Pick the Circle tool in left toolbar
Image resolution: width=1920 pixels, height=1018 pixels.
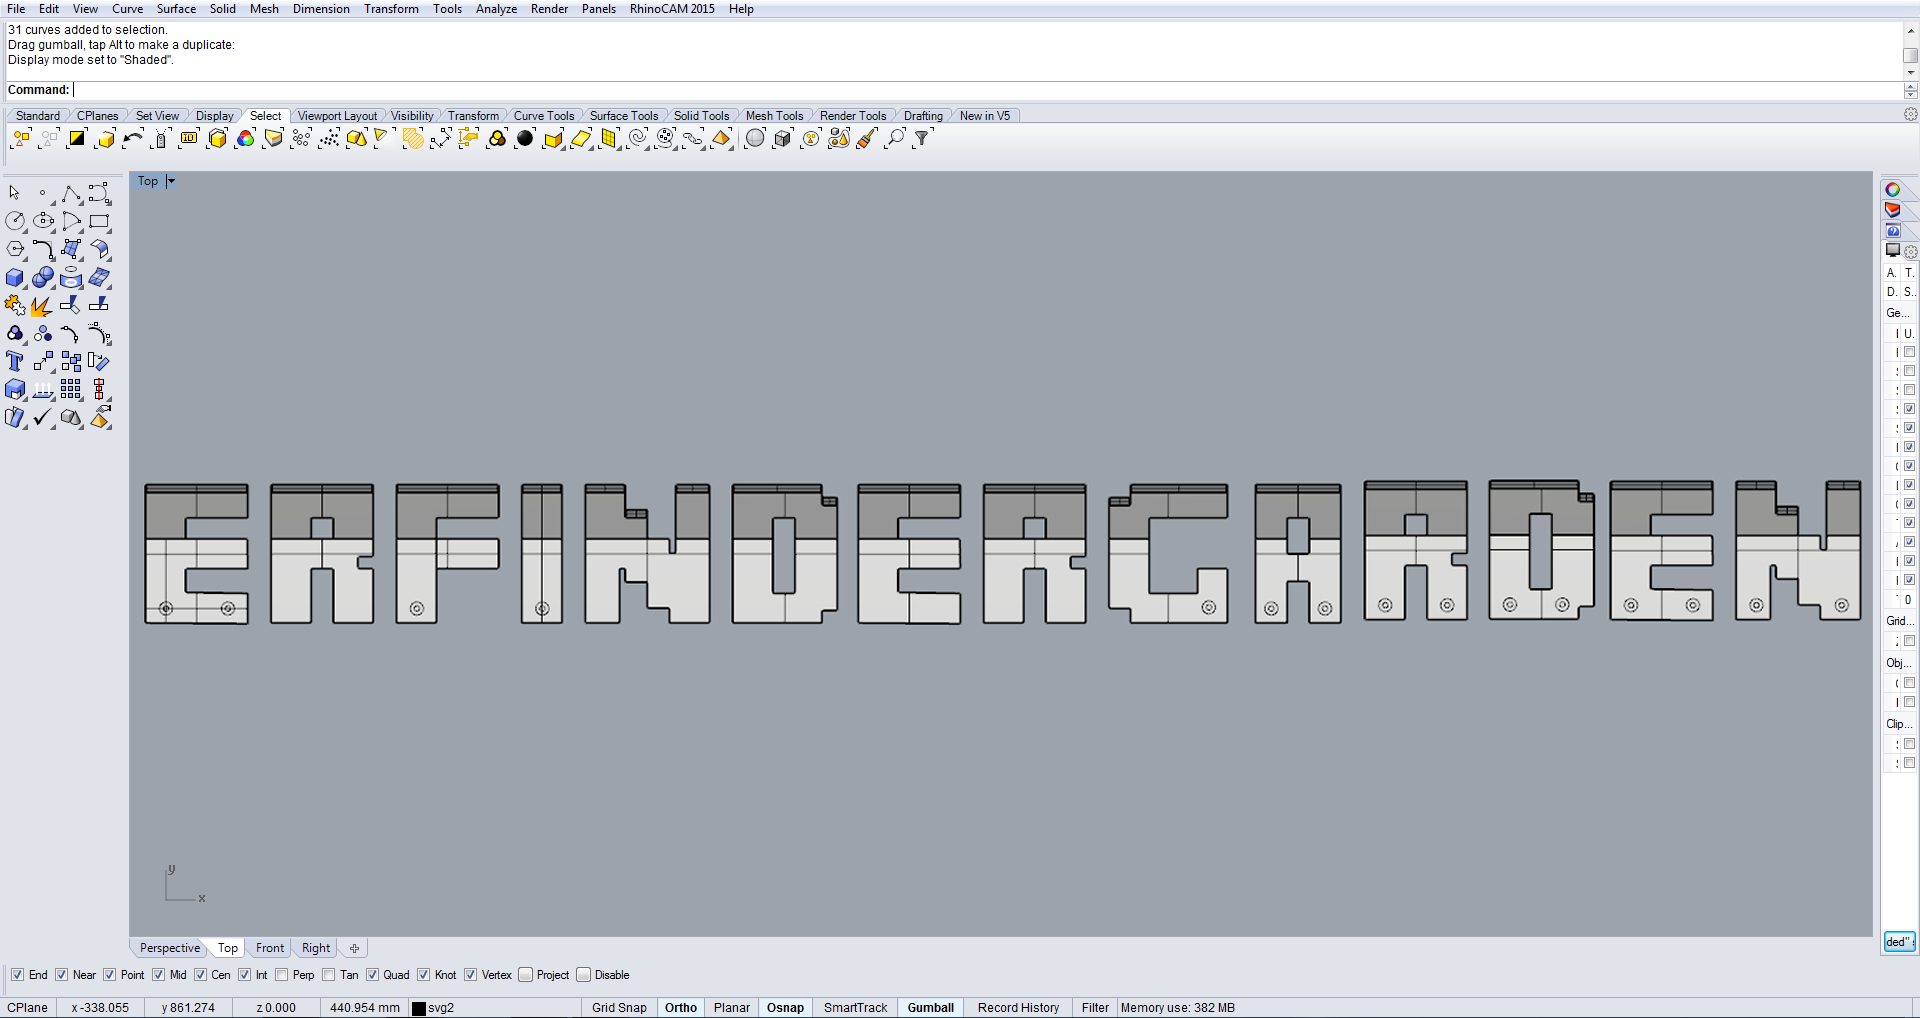tap(15, 221)
